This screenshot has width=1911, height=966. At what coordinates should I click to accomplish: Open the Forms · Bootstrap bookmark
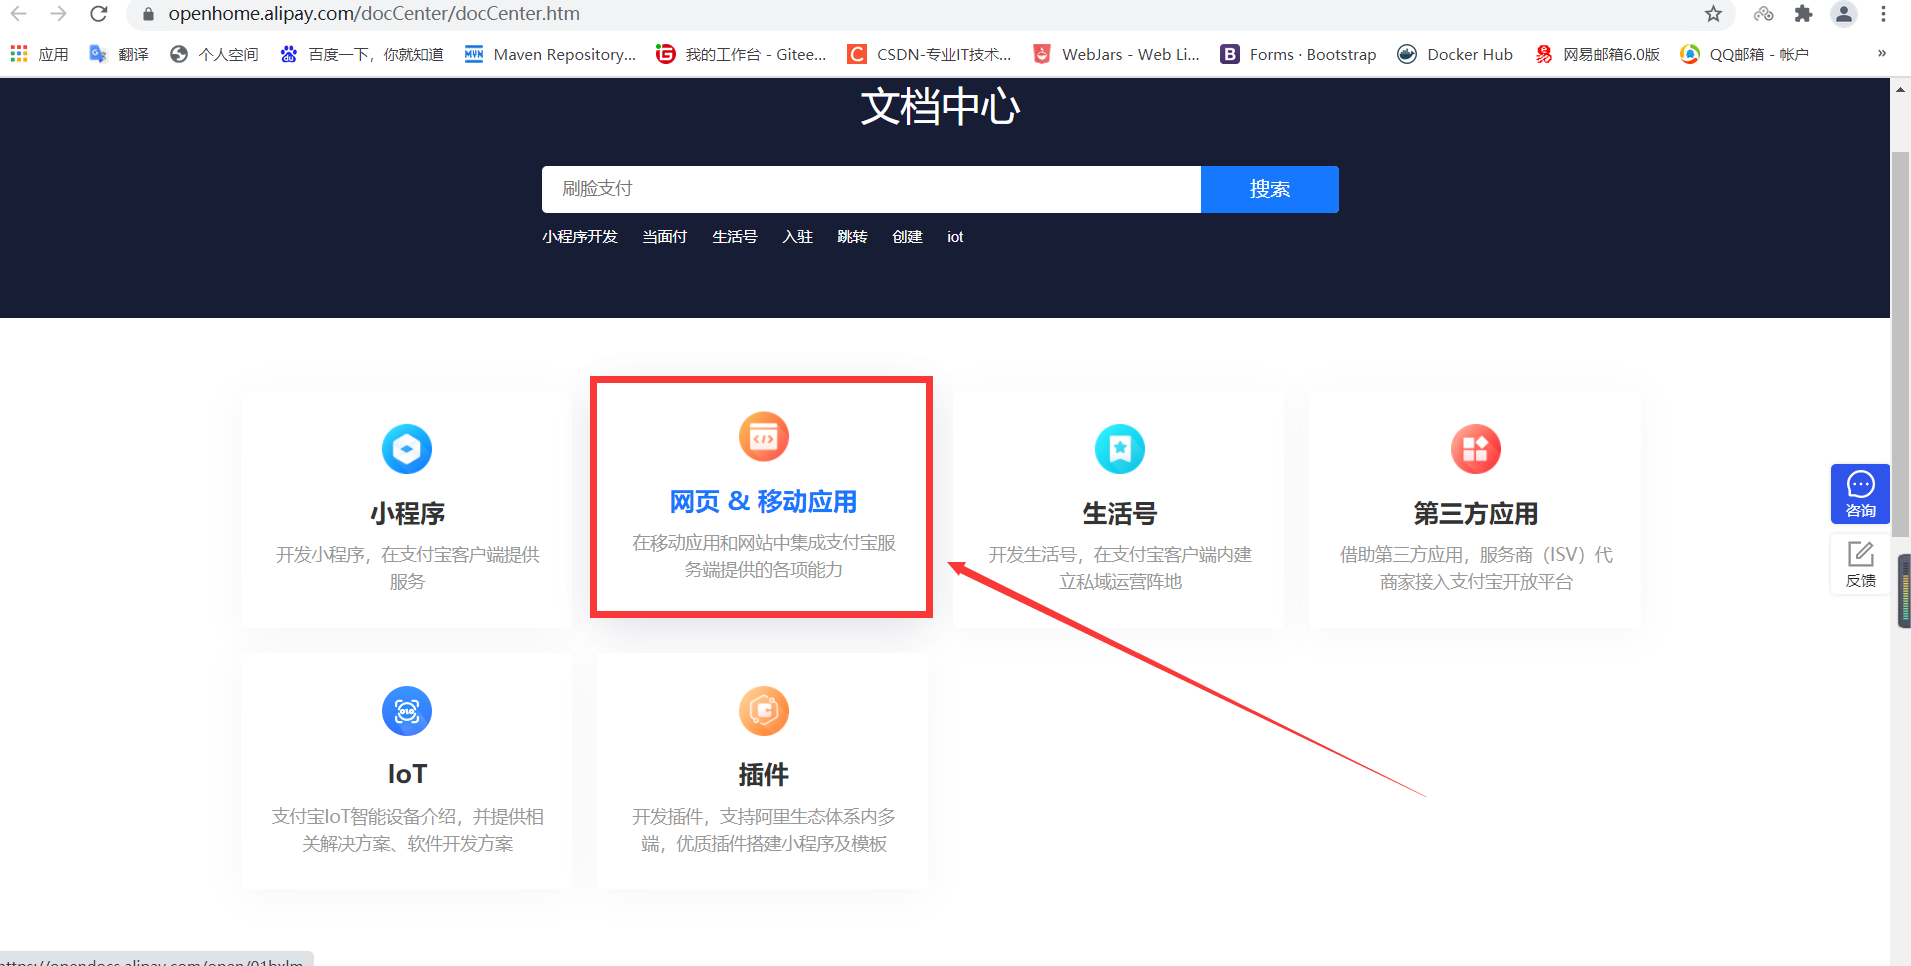pyautogui.click(x=1298, y=54)
